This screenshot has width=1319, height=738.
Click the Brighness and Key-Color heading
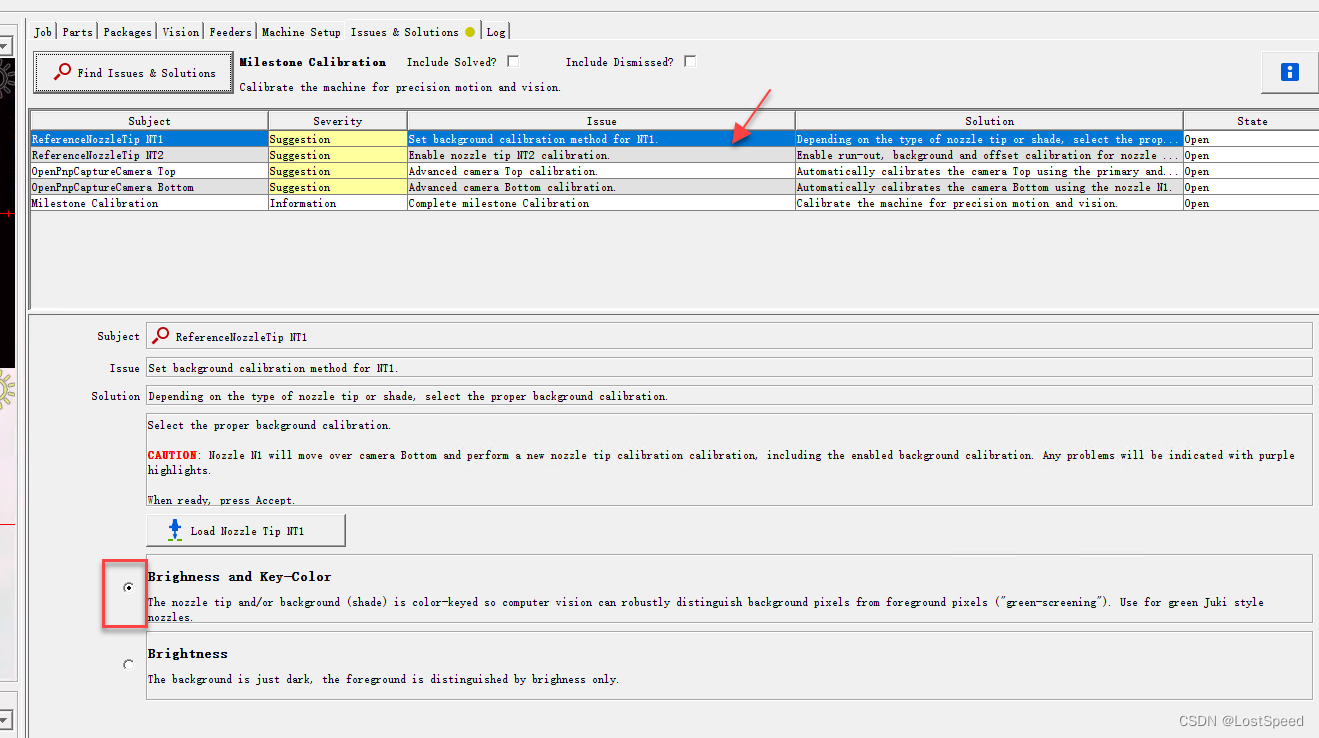[239, 577]
